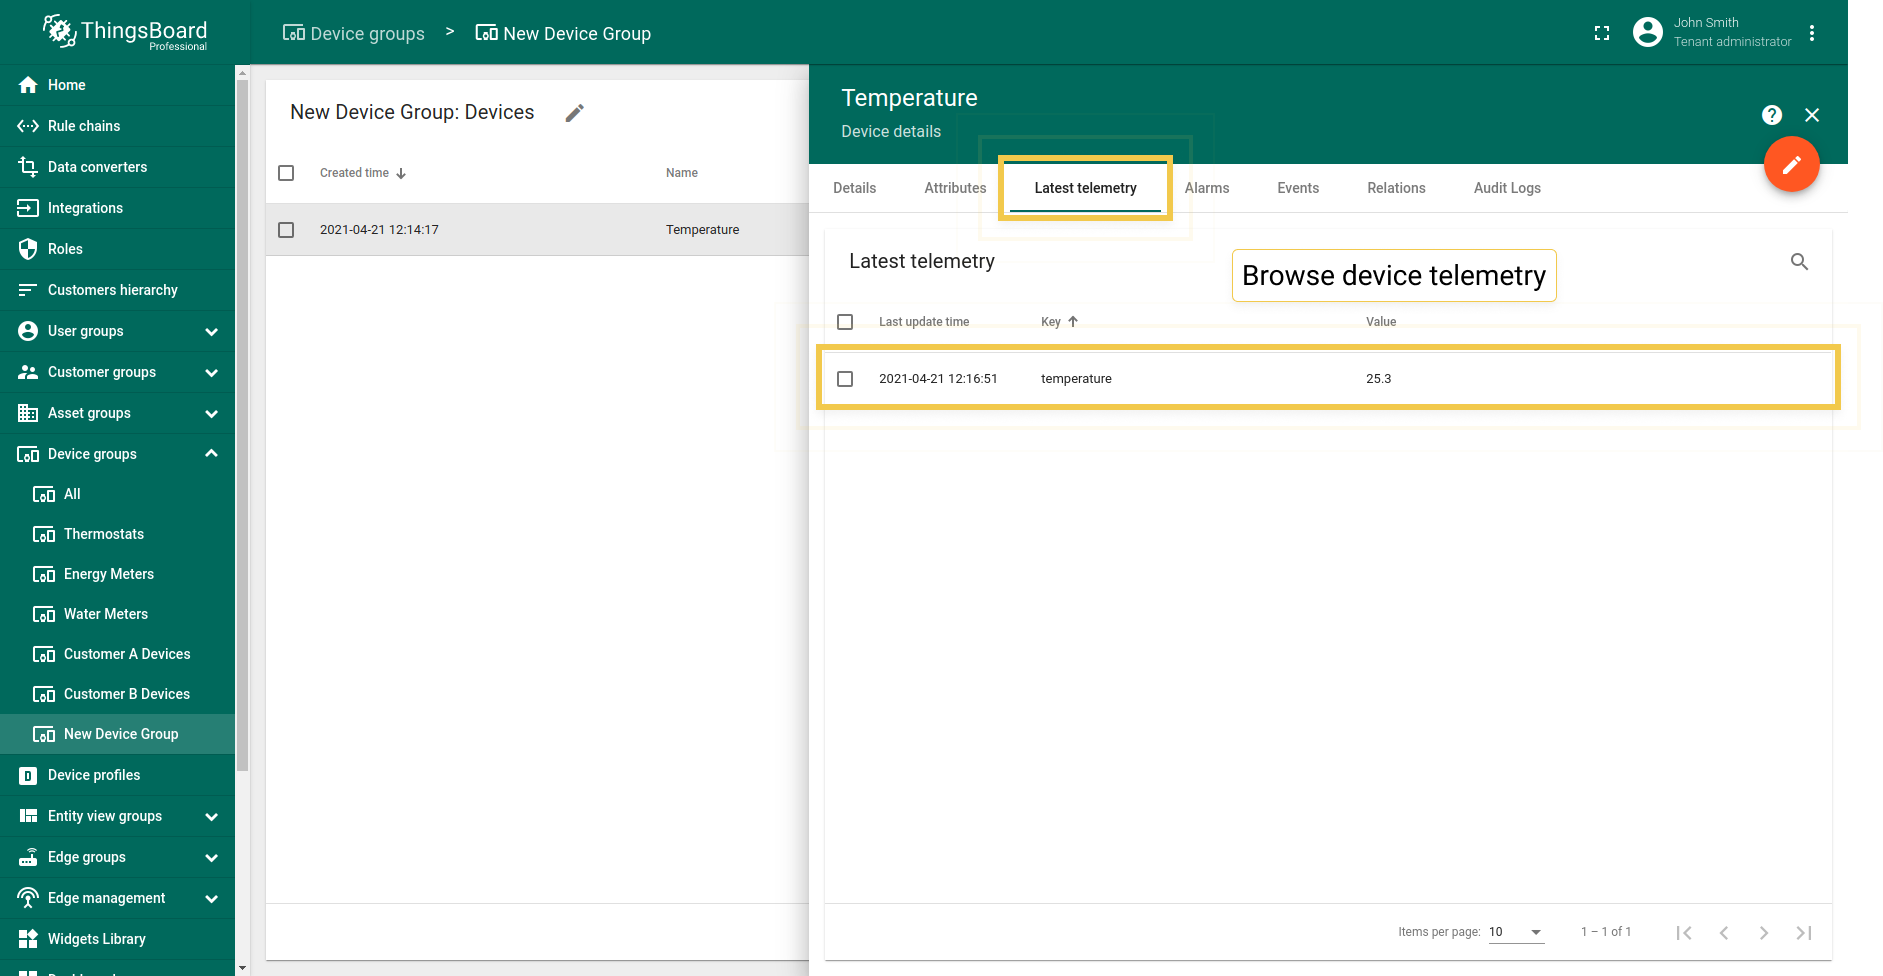Expand Edge groups menu
1883x976 pixels.
[211, 857]
